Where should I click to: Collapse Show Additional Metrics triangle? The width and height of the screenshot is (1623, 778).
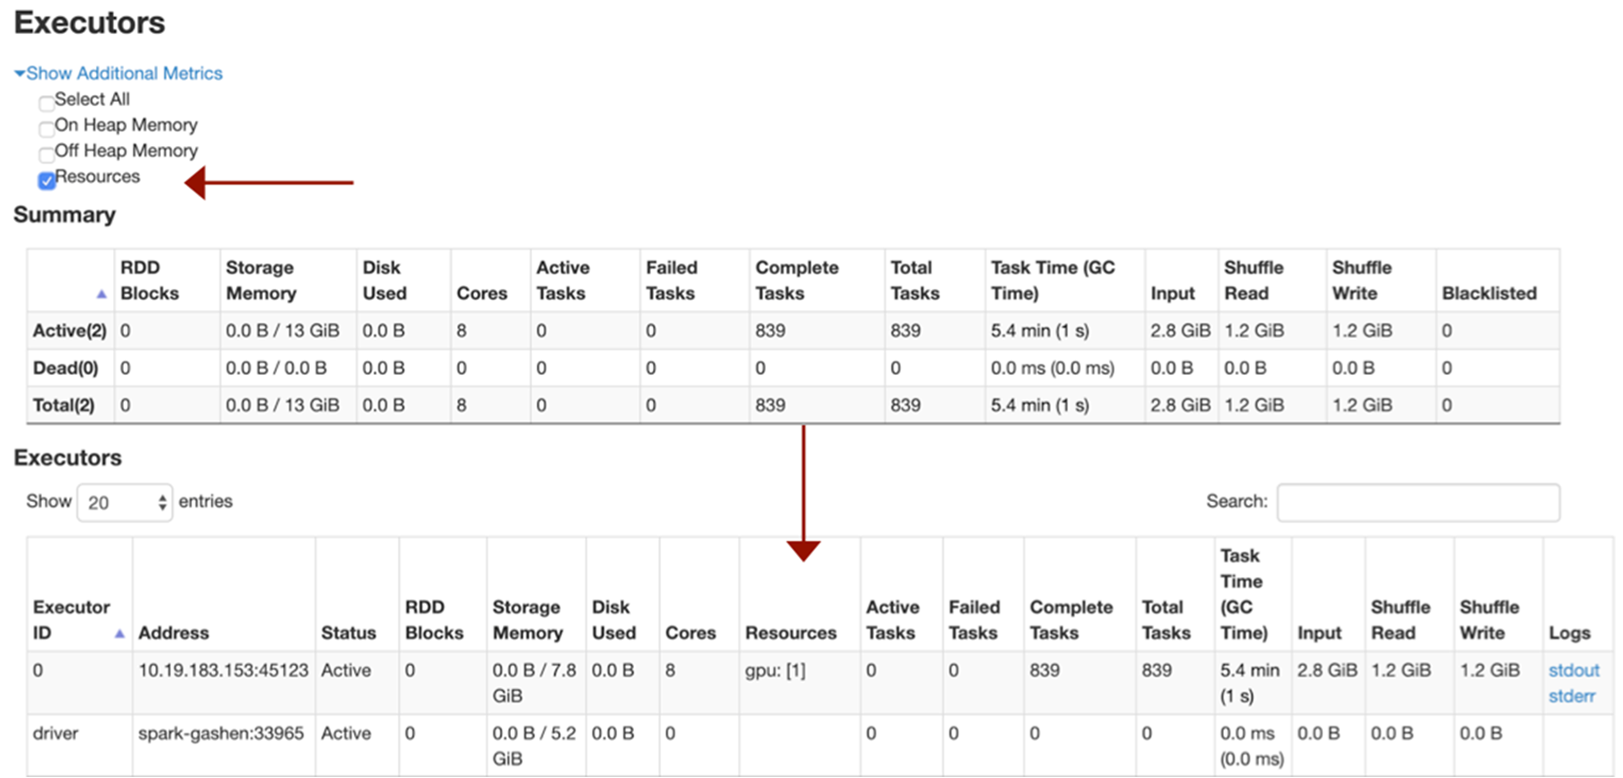19,73
